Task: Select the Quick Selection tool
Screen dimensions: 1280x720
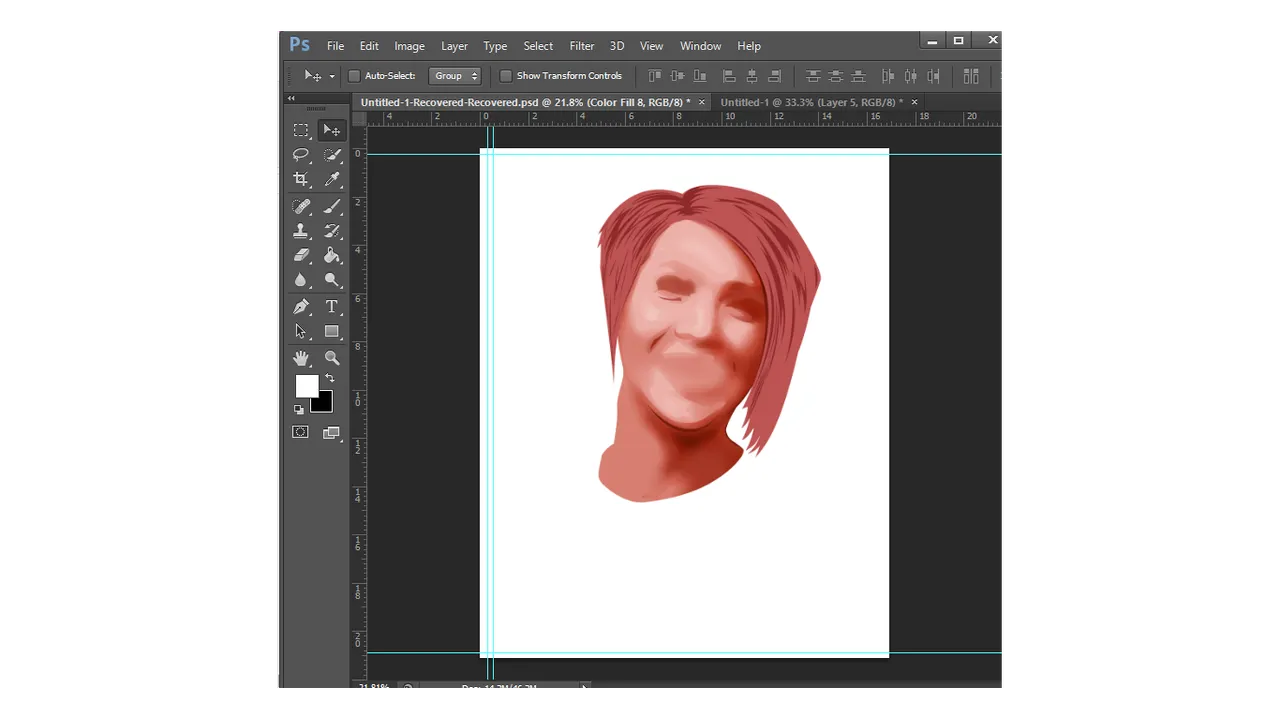Action: (332, 155)
